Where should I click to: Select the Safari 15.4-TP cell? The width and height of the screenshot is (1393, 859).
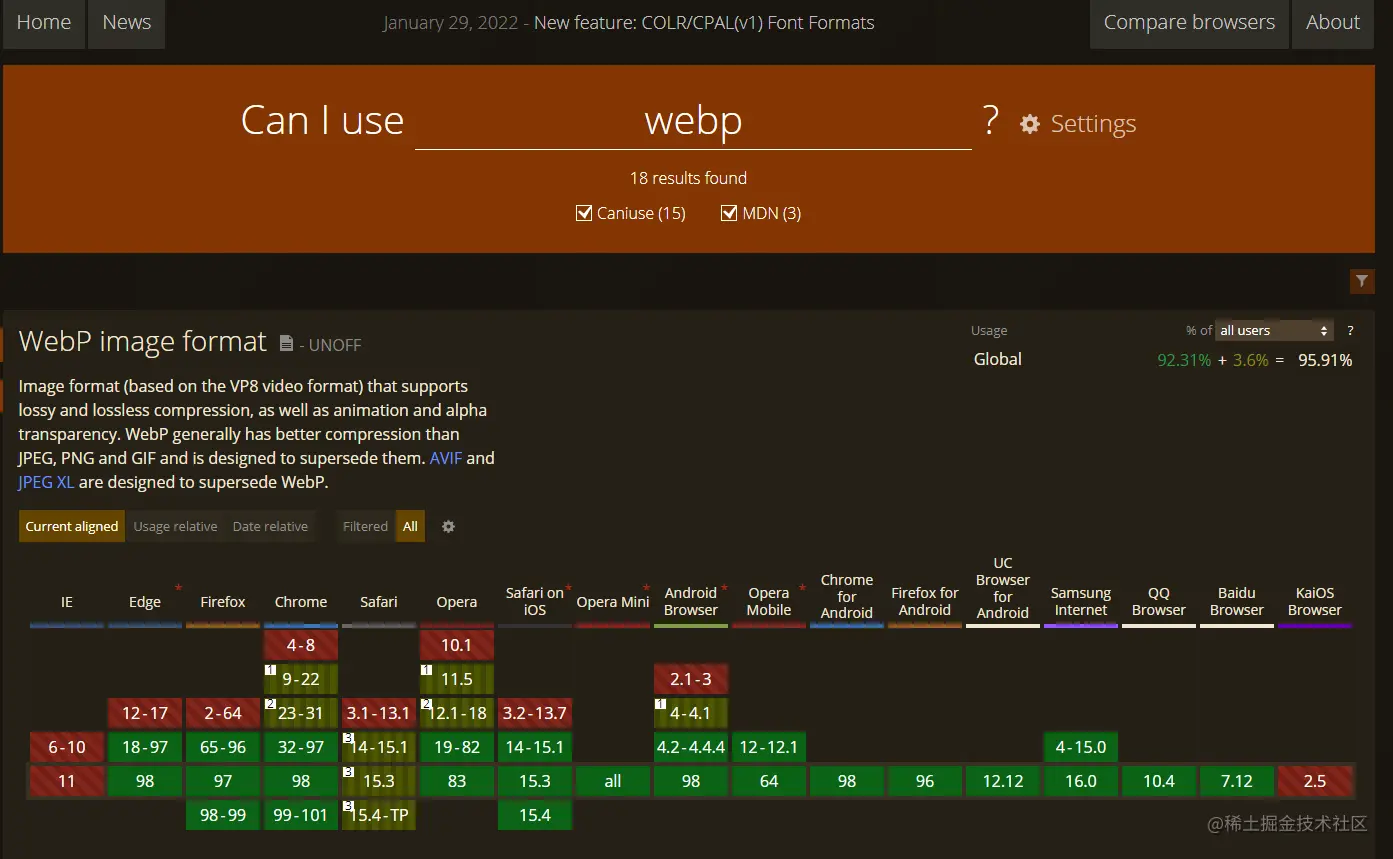379,815
